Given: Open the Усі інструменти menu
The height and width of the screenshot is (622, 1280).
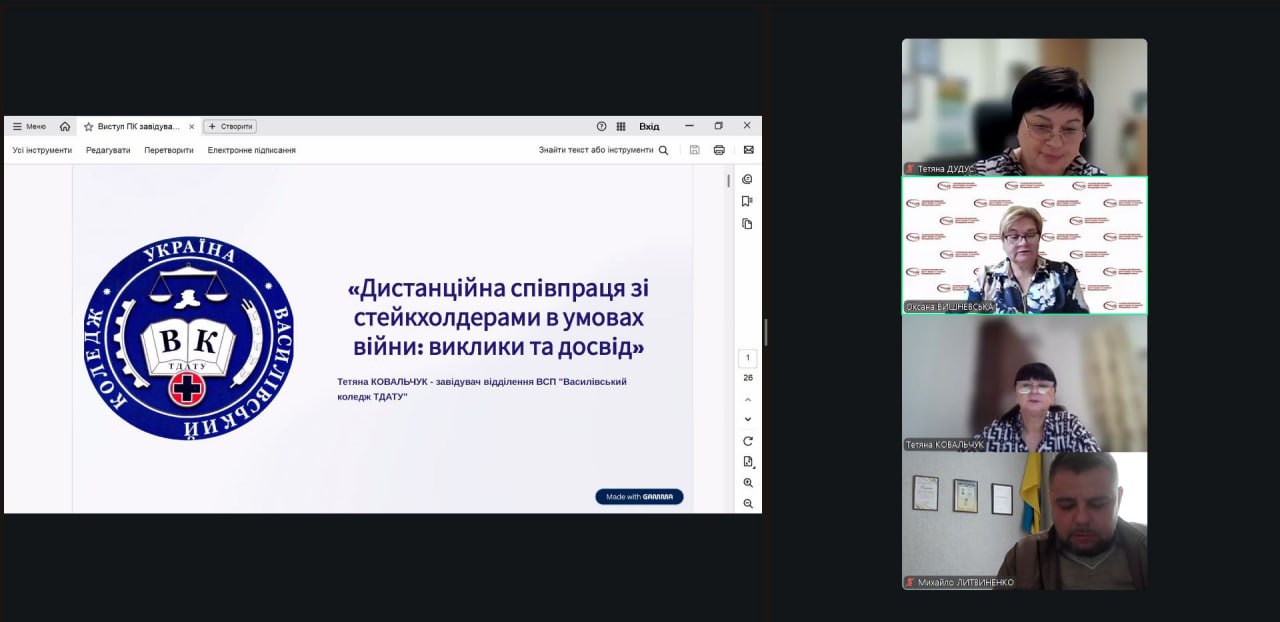Looking at the screenshot, I should tap(42, 150).
